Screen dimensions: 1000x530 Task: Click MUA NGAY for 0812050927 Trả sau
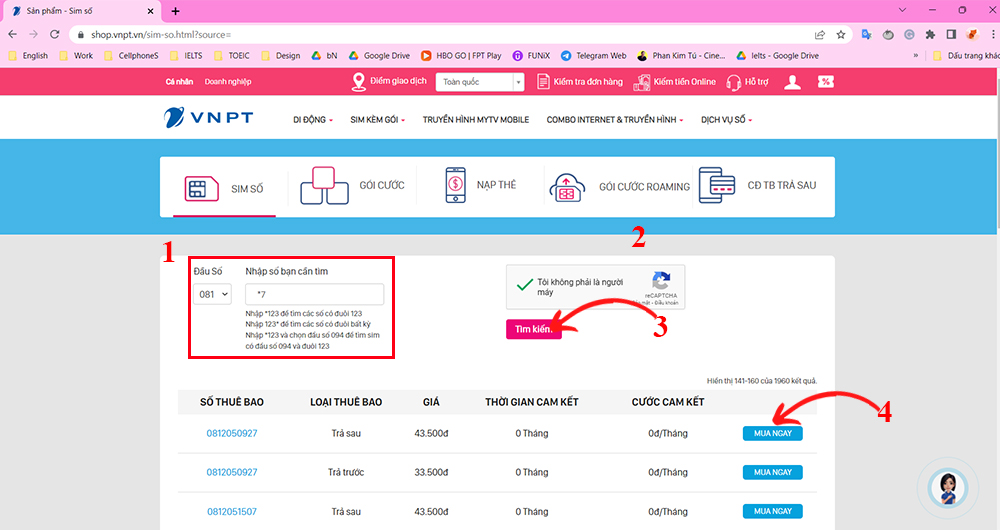[772, 433]
